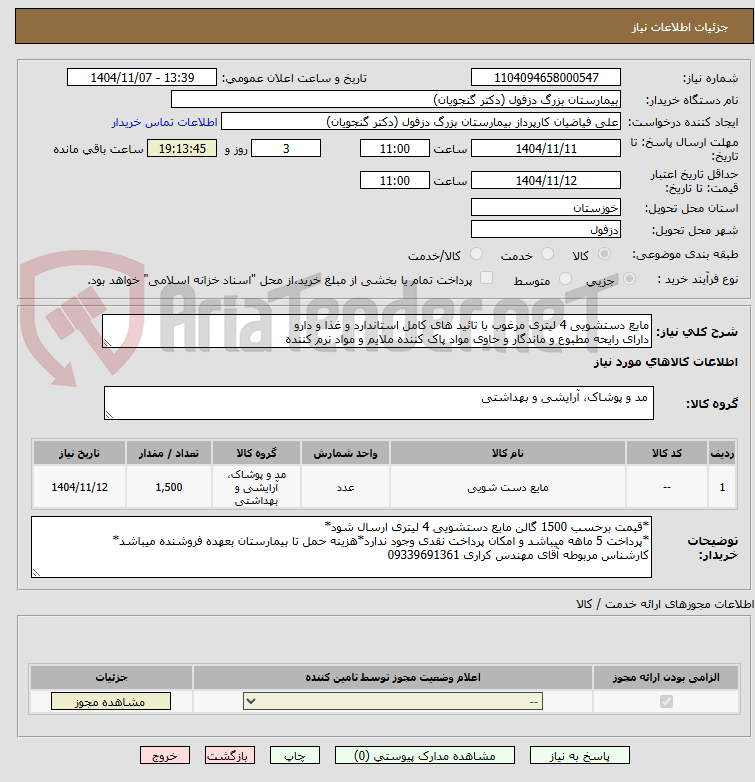Viewport: 755px width, 782px height.
Task: Click the price validity date 1404/11/12 field
Action: click(x=546, y=181)
